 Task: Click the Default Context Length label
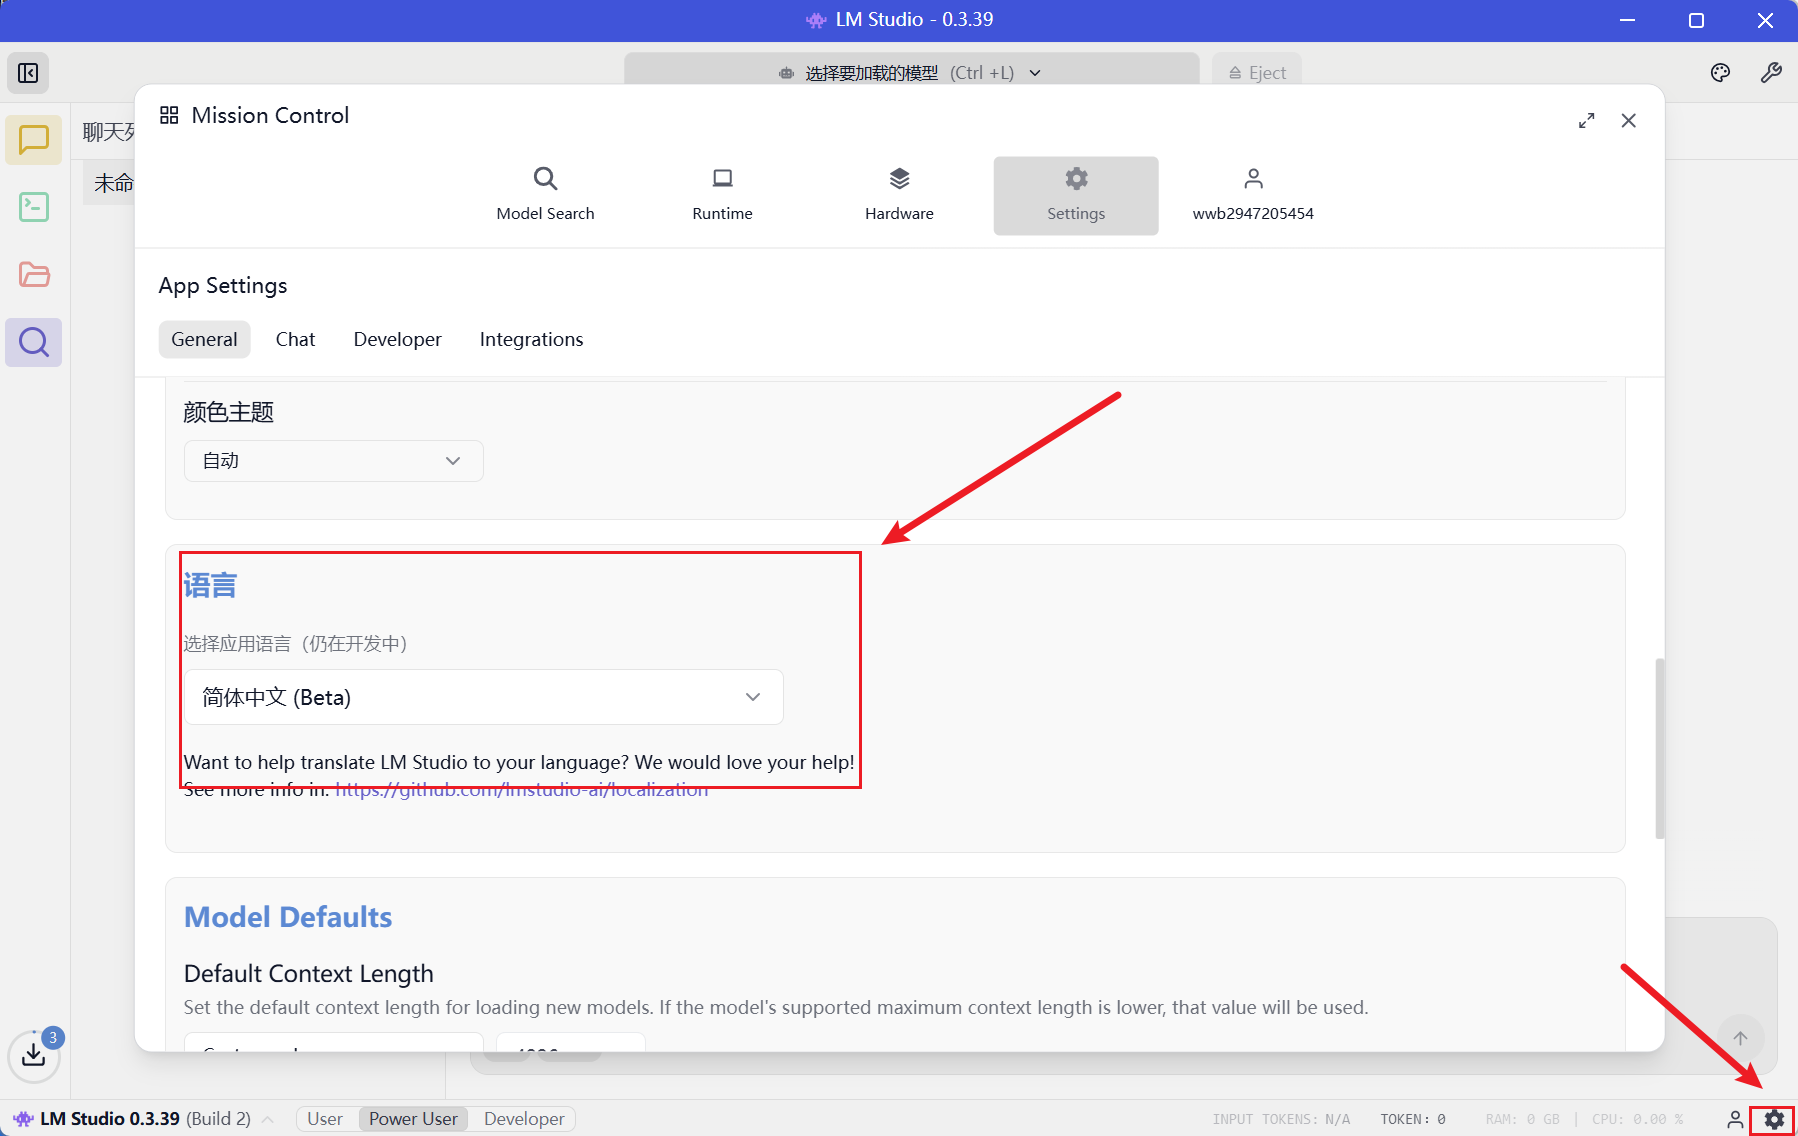pos(309,974)
